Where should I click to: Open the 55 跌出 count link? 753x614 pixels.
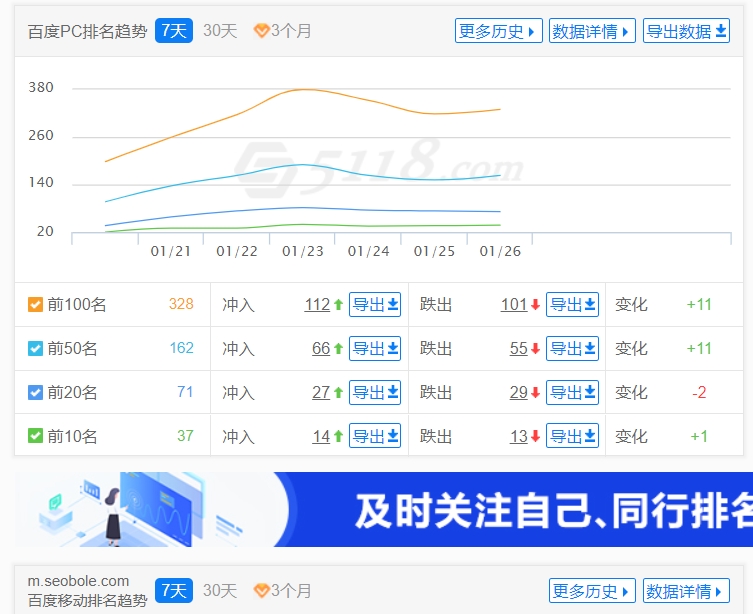point(519,349)
